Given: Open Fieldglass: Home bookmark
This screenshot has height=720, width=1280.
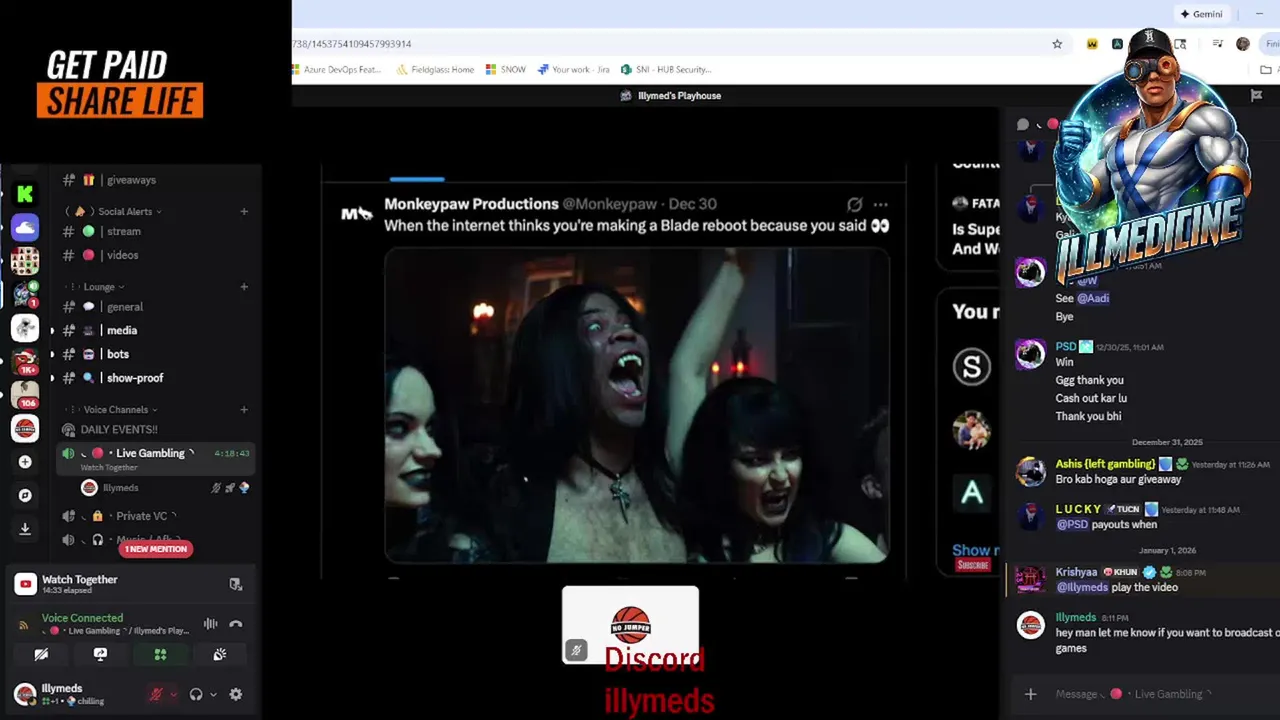Looking at the screenshot, I should pyautogui.click(x=435, y=70).
